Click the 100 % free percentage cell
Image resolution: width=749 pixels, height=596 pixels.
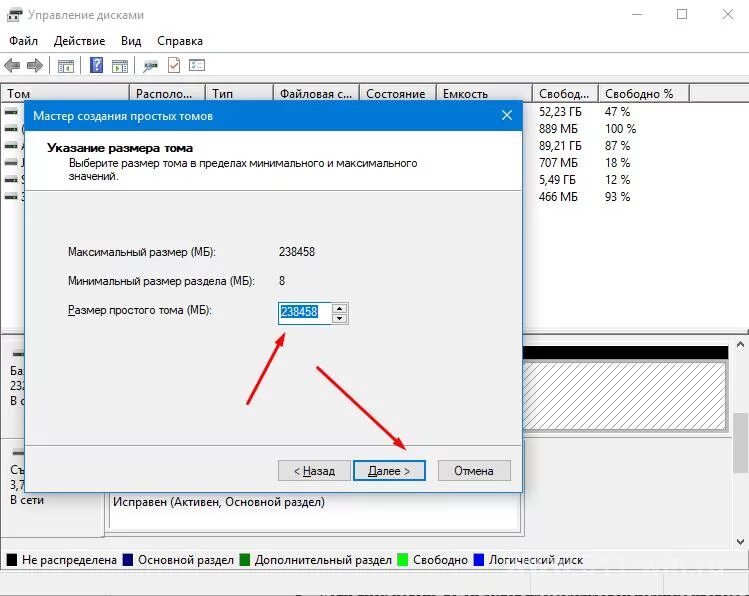tap(620, 129)
